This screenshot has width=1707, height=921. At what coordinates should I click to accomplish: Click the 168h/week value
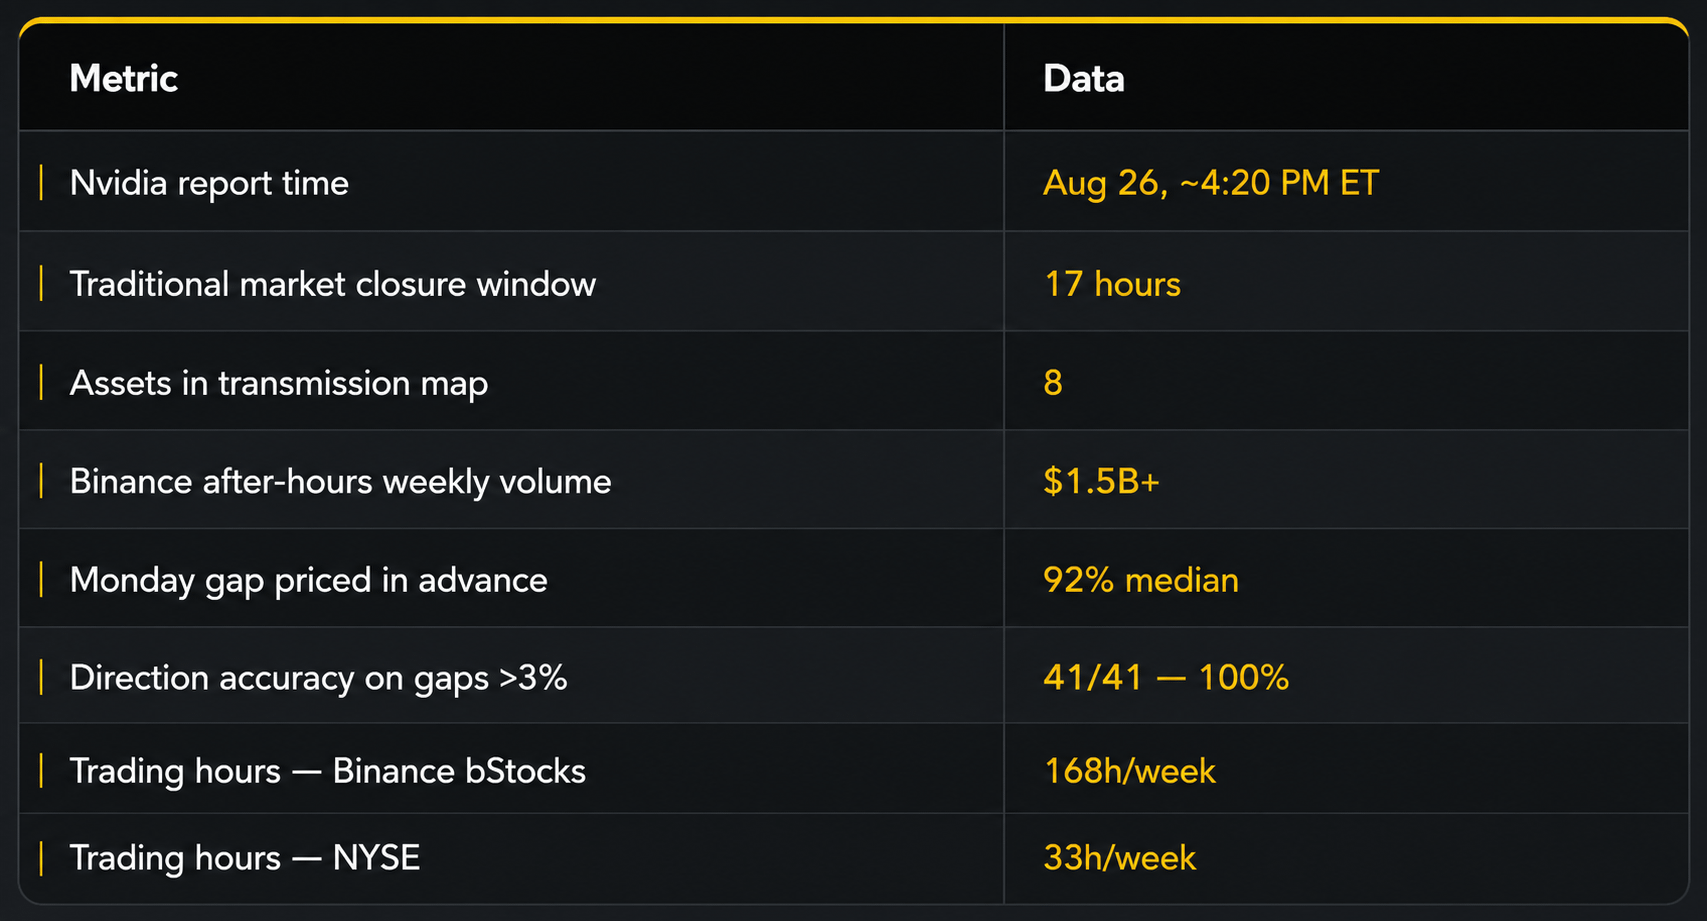coord(1129,771)
